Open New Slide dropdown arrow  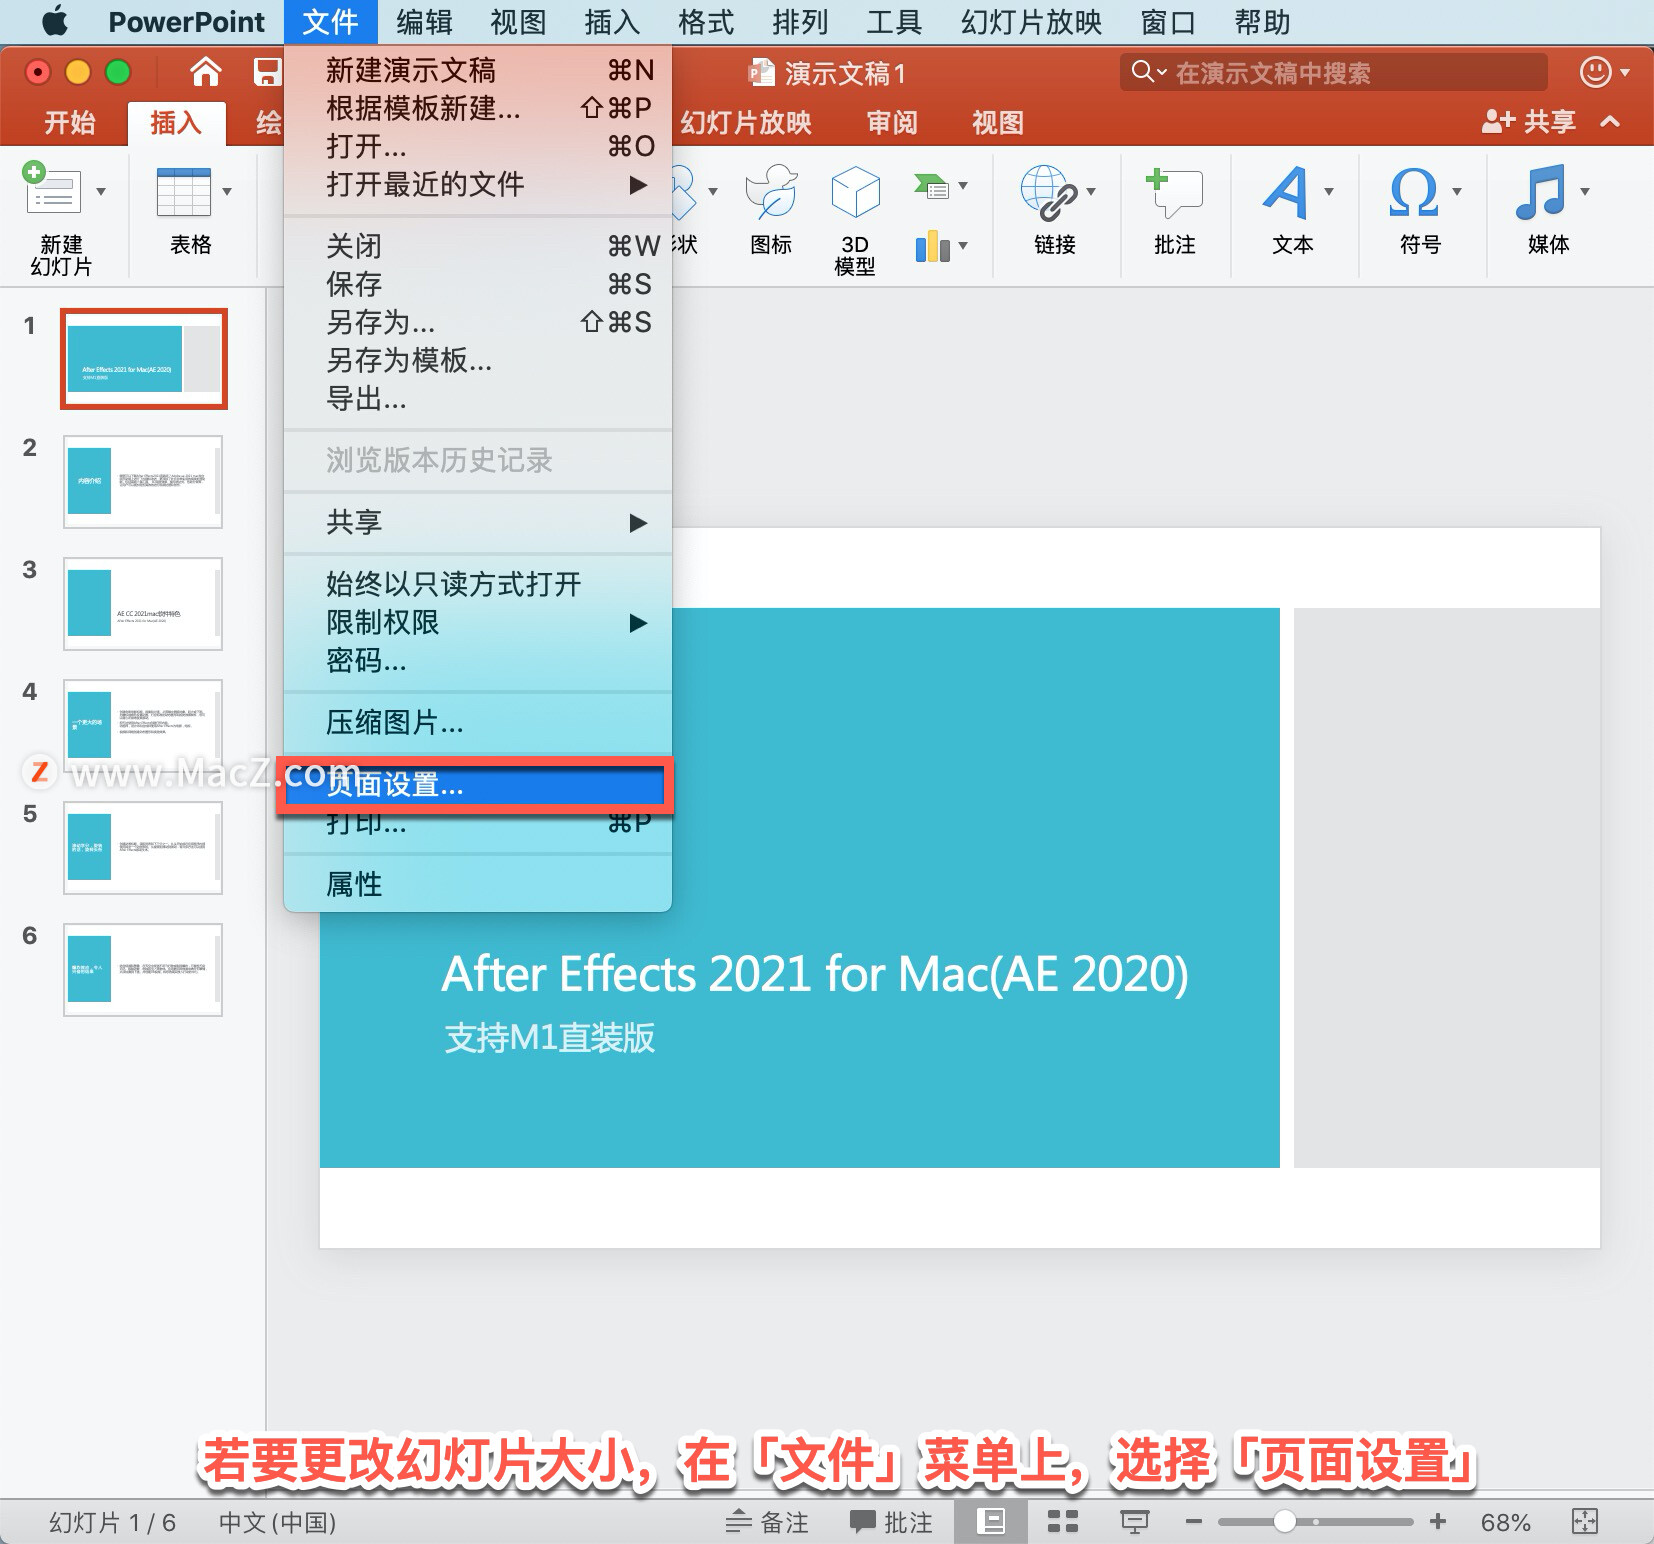pos(101,191)
